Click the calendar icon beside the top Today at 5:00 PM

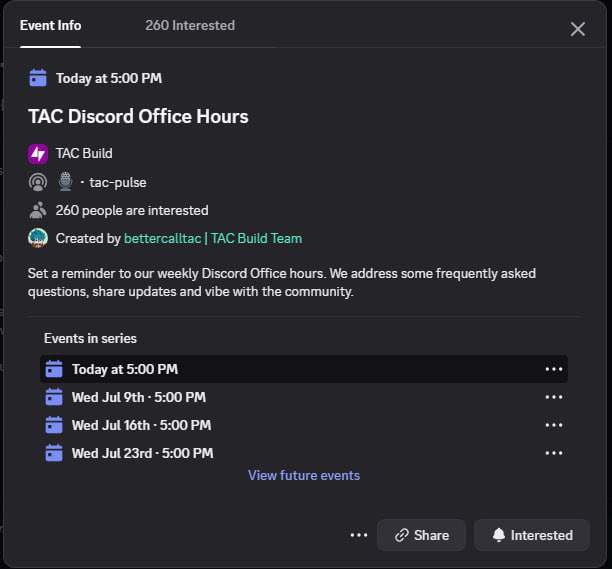(38, 78)
